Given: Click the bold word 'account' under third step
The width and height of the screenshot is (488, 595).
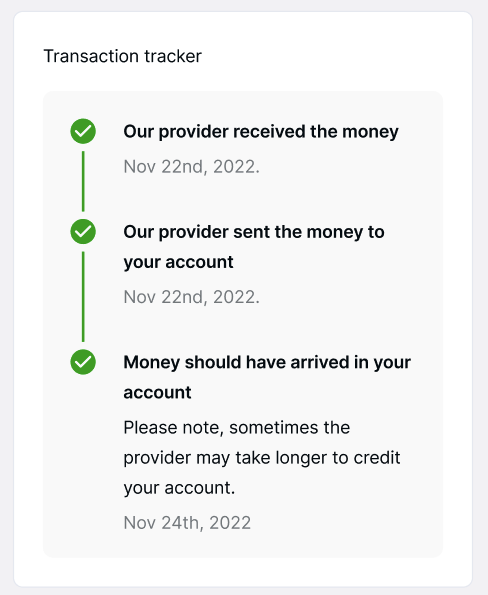Looking at the screenshot, I should [x=157, y=393].
